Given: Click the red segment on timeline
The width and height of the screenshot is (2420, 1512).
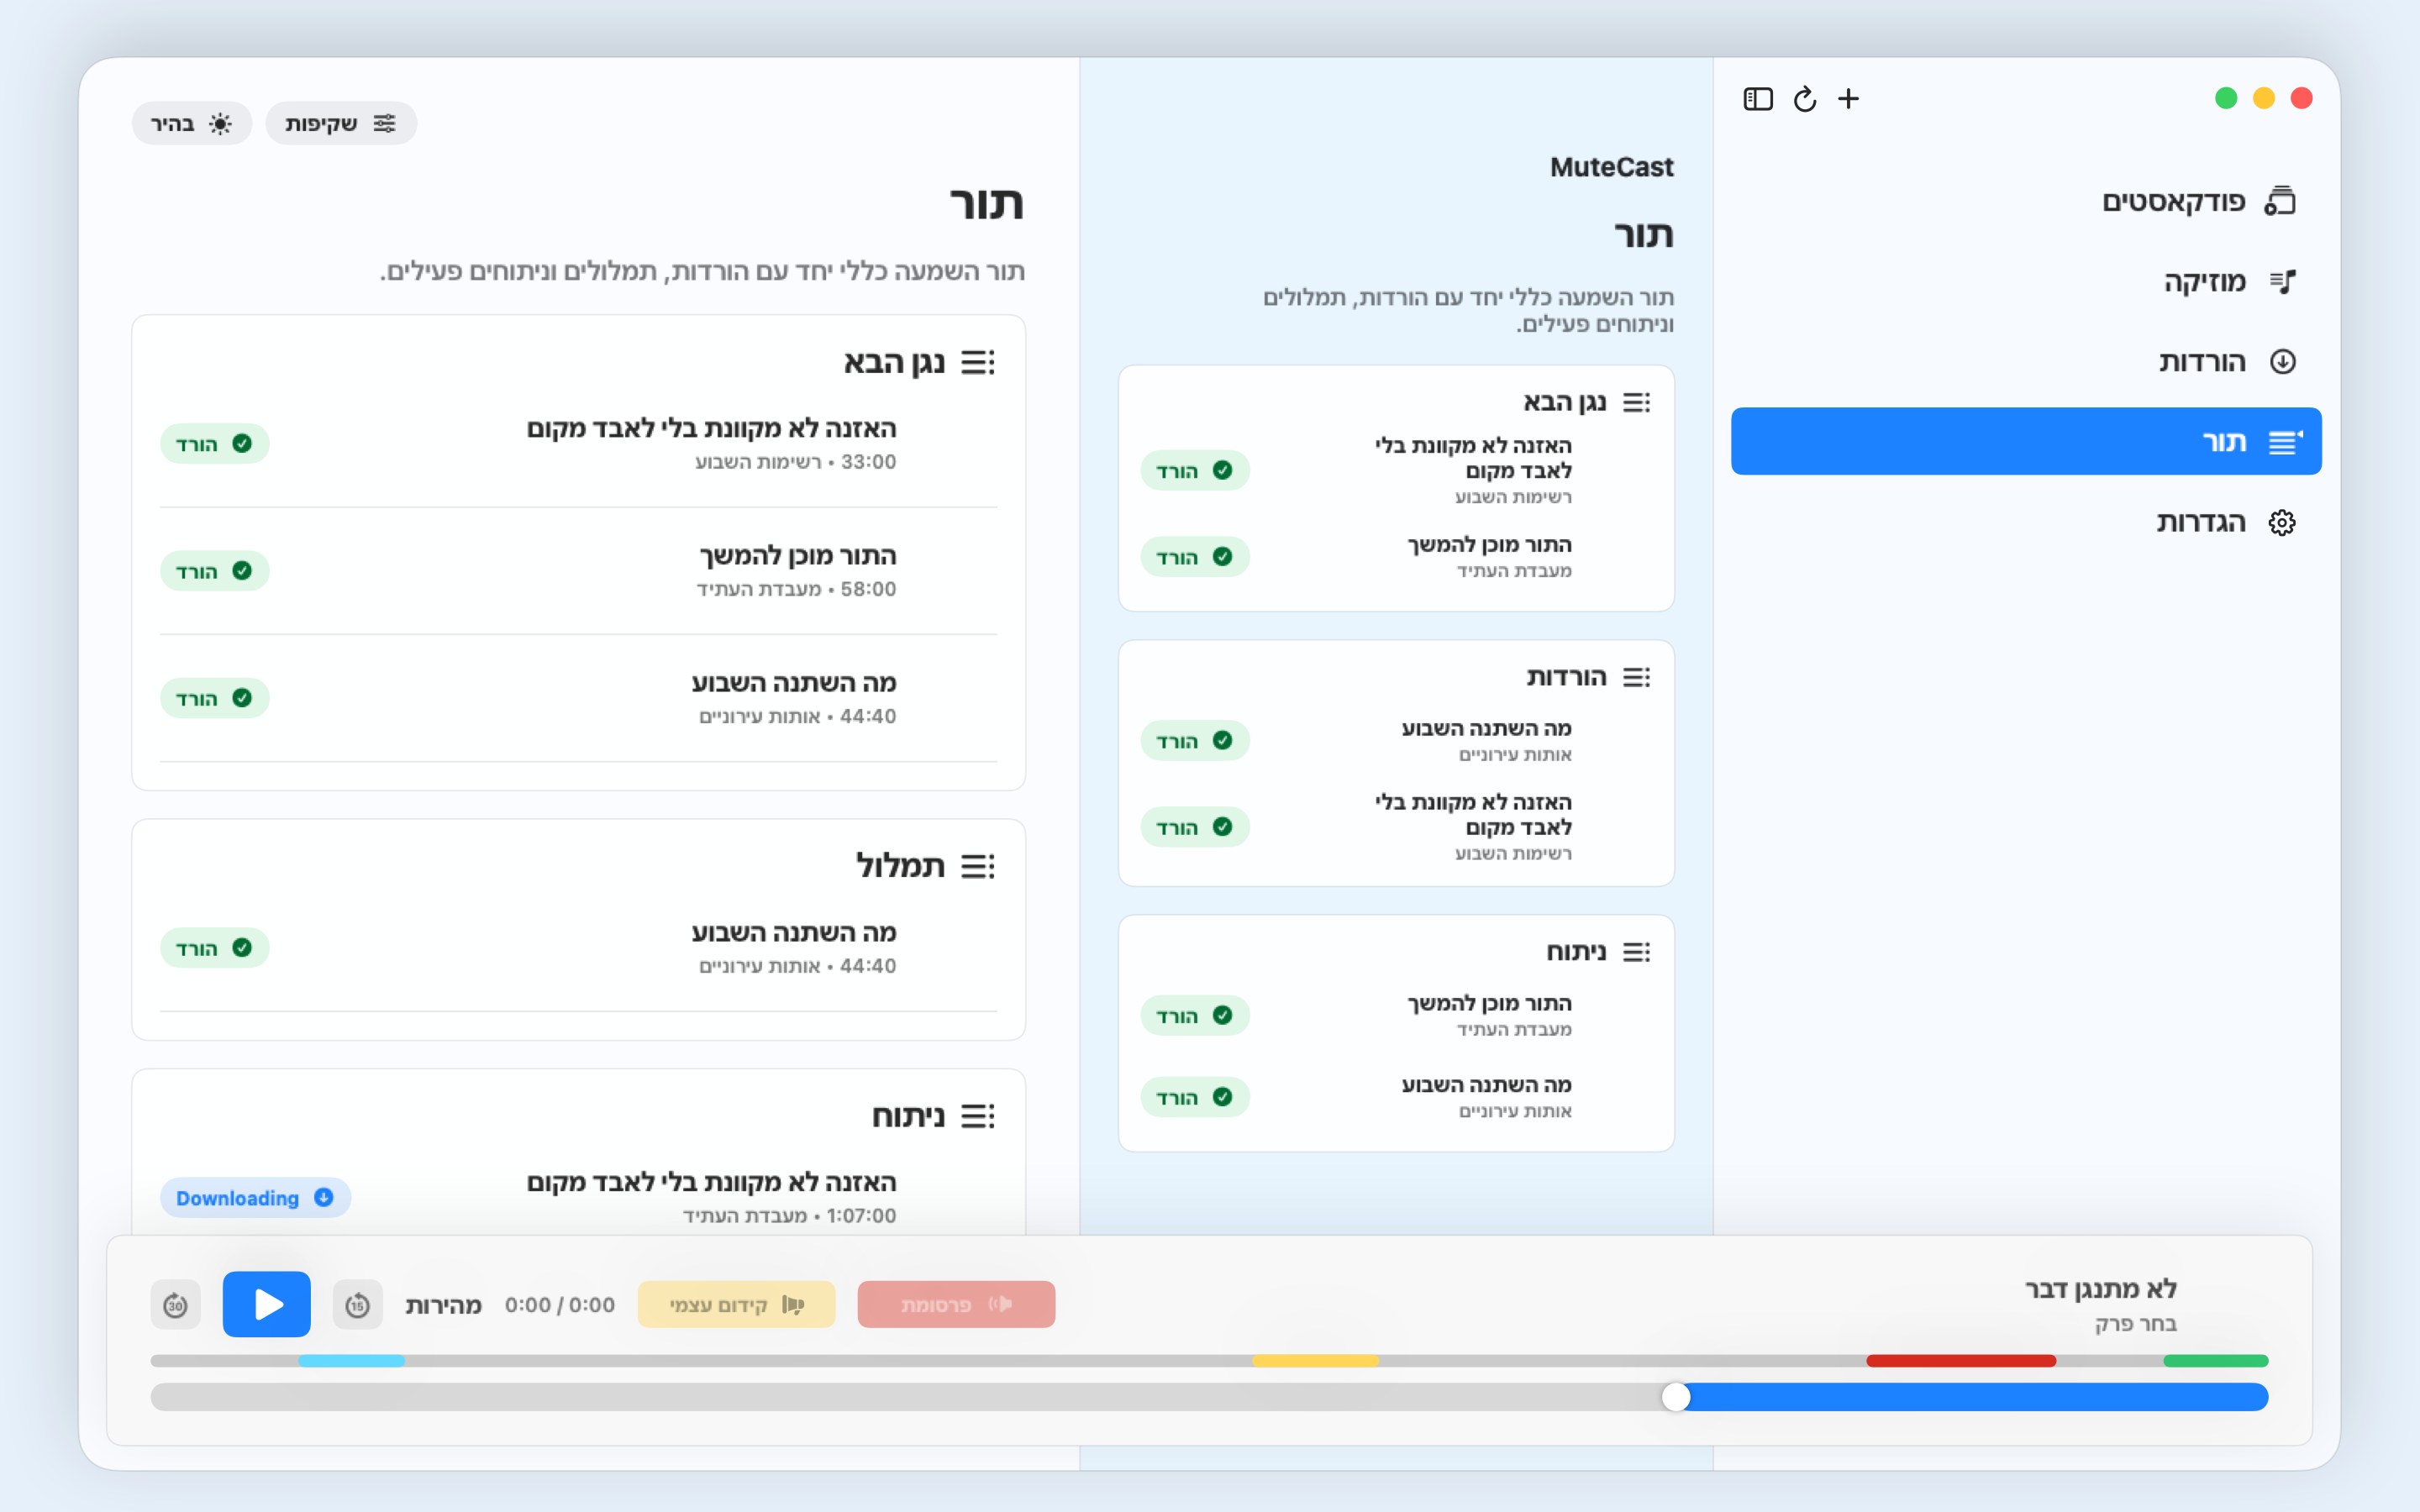Looking at the screenshot, I should [1961, 1360].
